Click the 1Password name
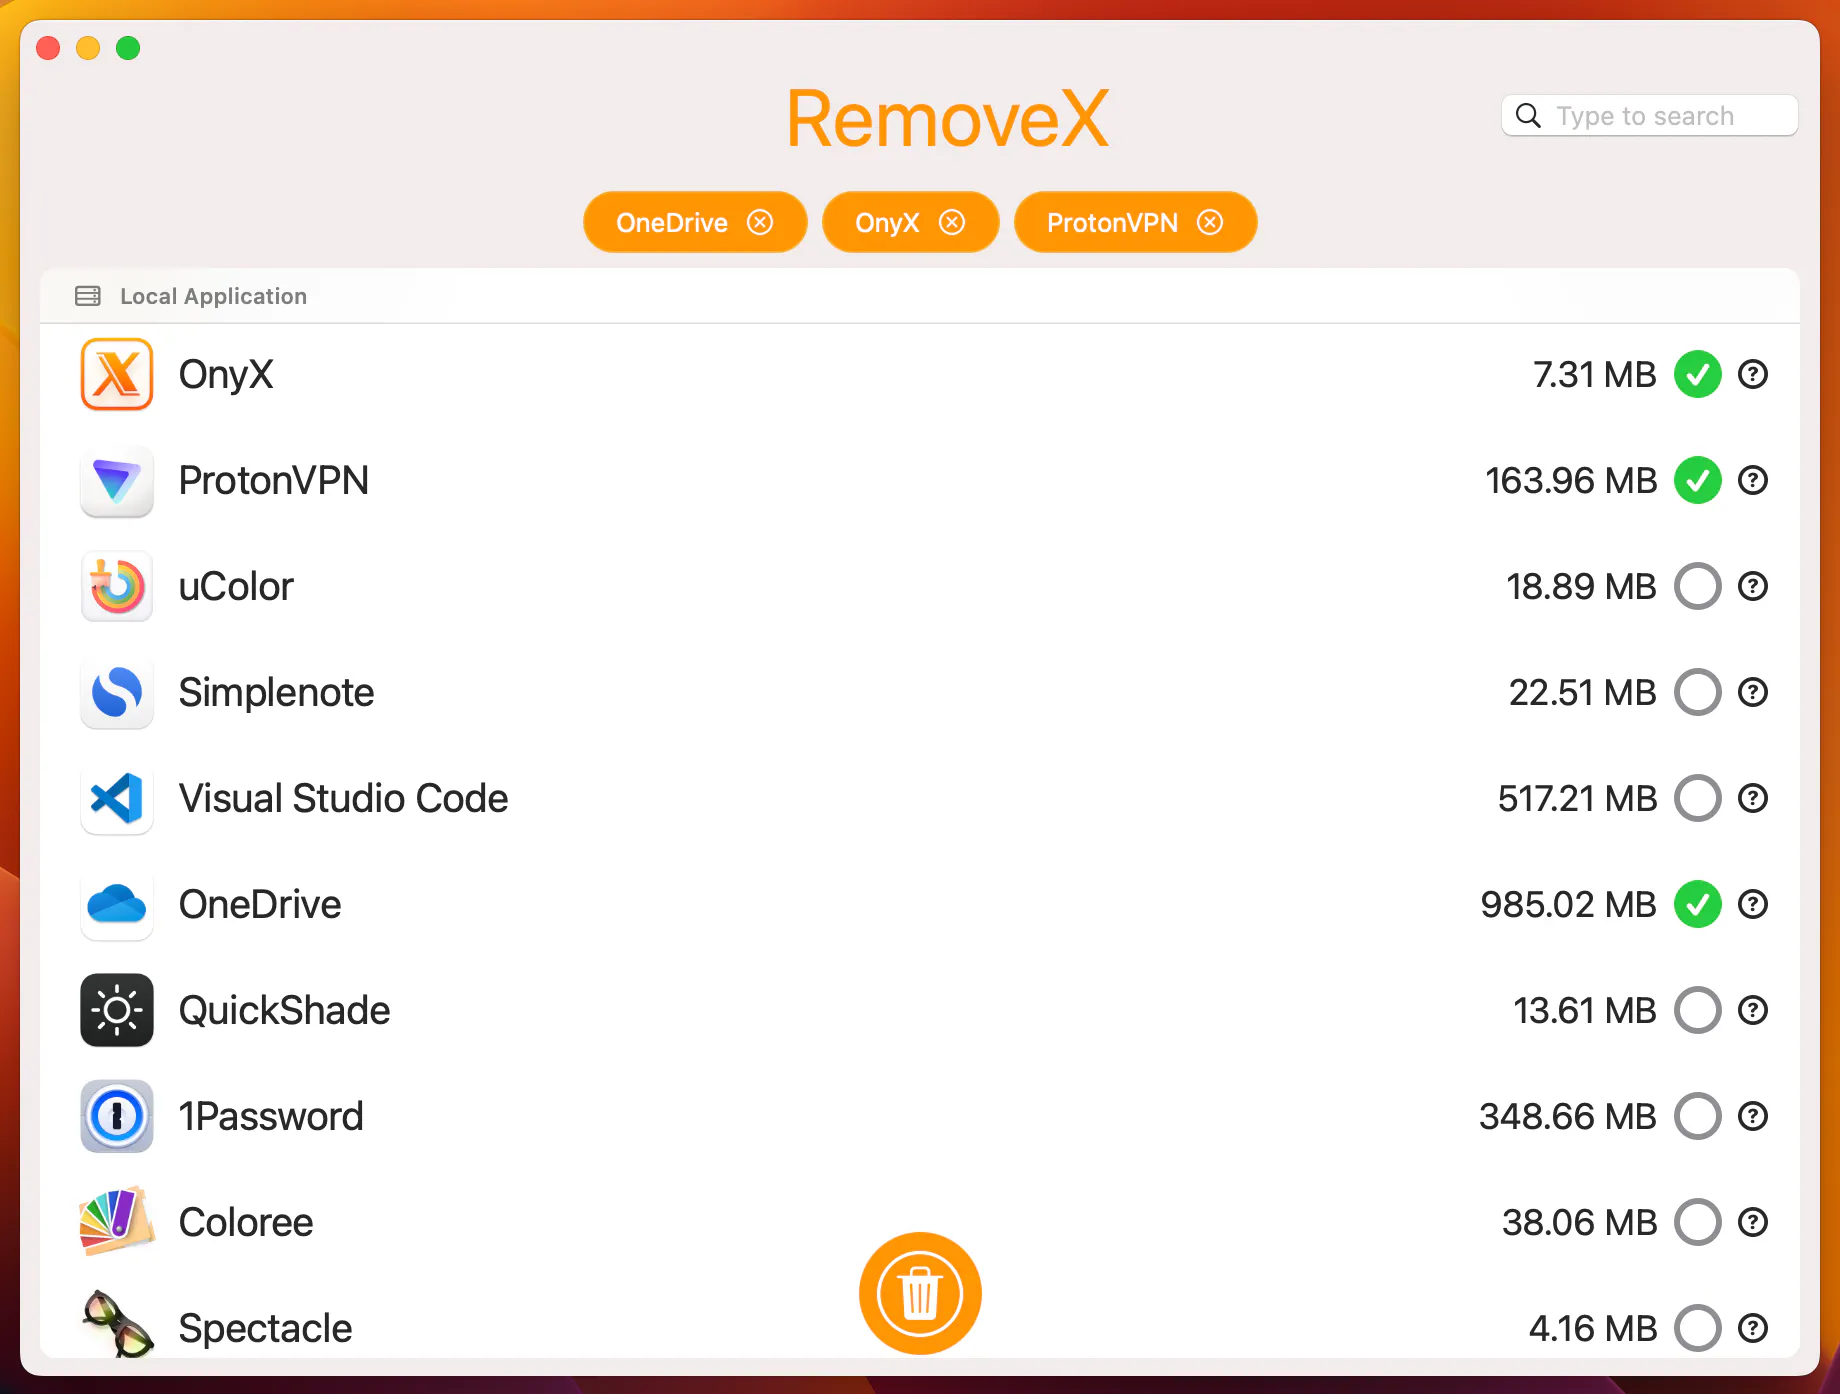Image resolution: width=1840 pixels, height=1394 pixels. pos(271,1116)
